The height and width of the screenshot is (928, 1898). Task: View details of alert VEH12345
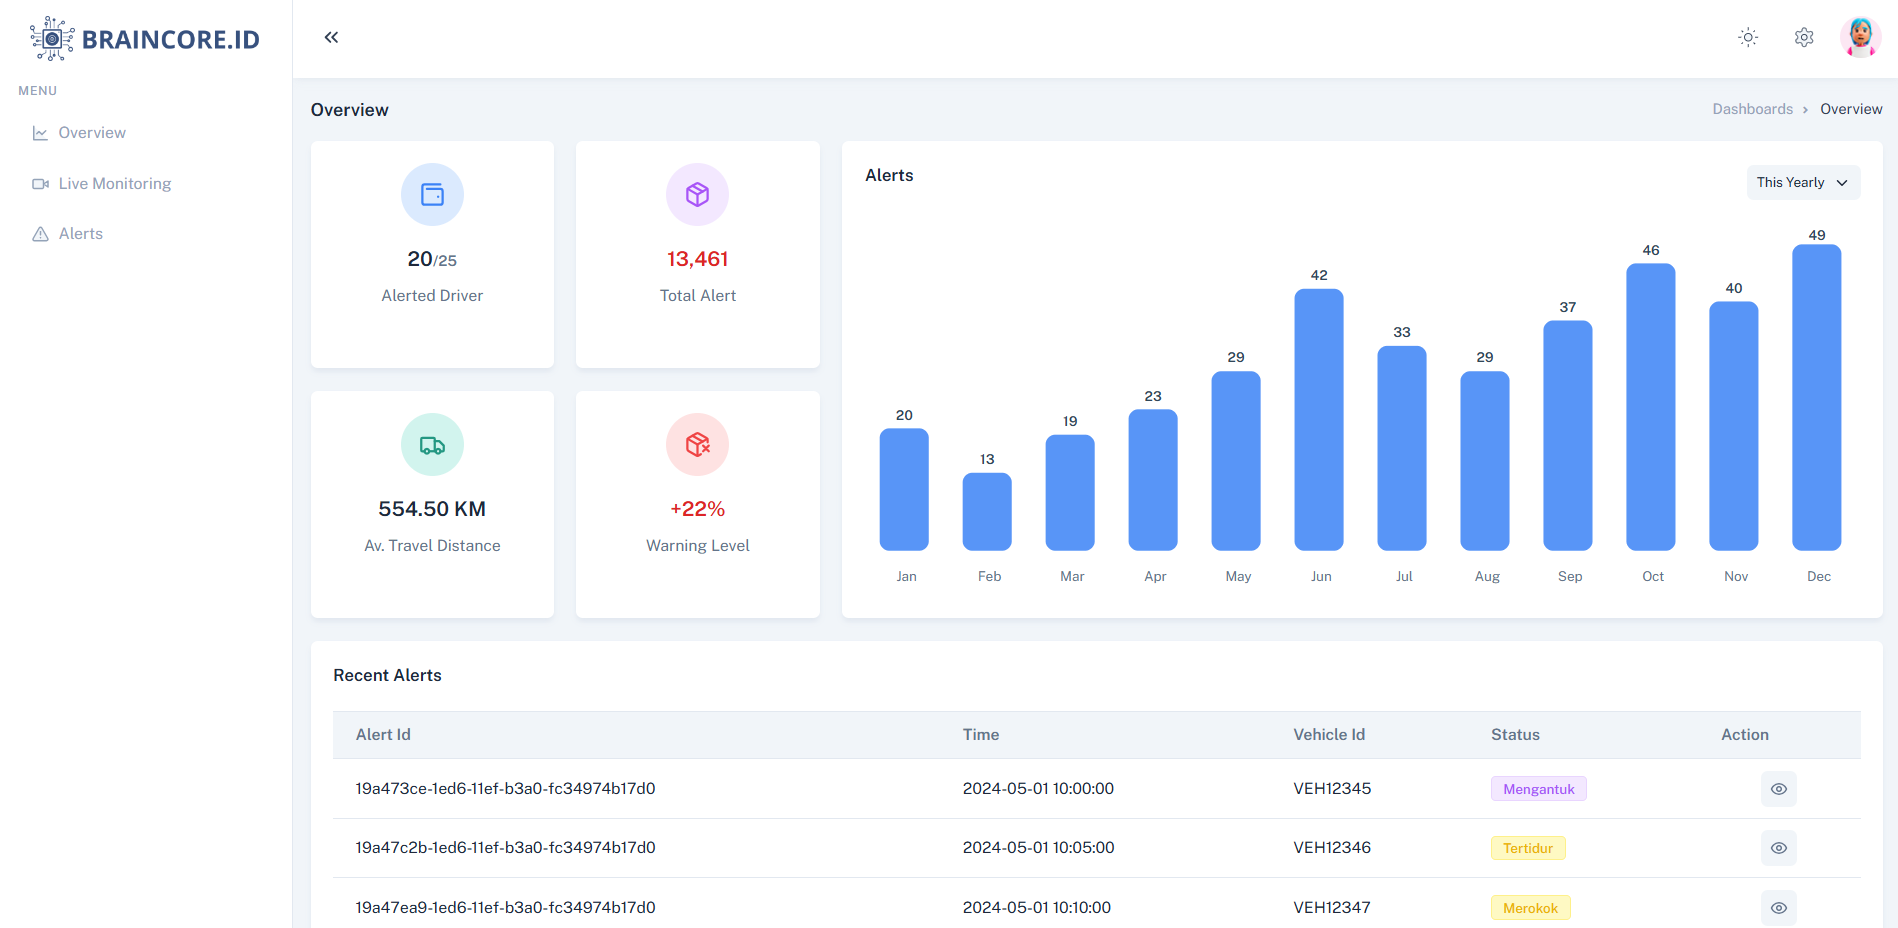coord(1778,789)
